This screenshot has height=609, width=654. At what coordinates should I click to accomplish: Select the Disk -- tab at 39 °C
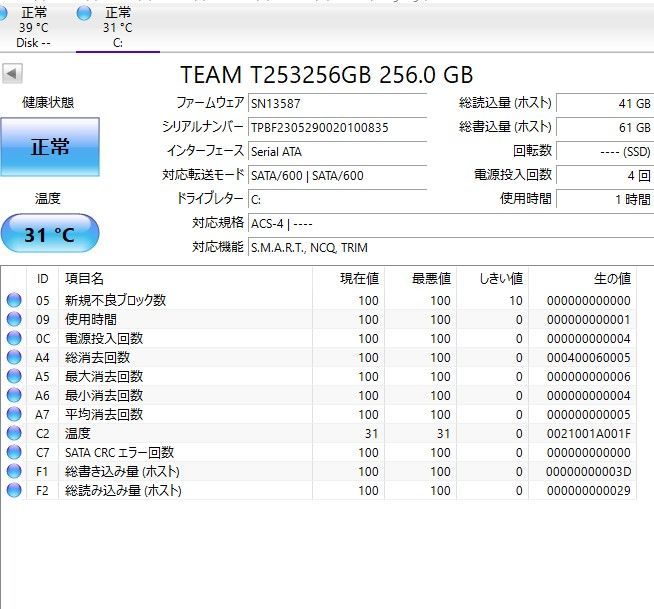(33, 27)
